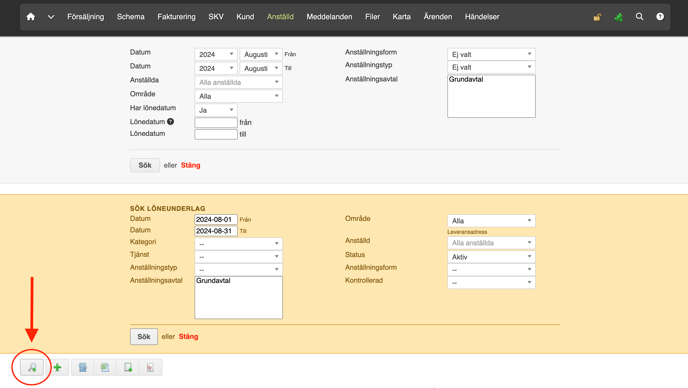This screenshot has width=688, height=388.
Task: Click Sök button in Sök löneunderlag panel
Action: [x=144, y=337]
